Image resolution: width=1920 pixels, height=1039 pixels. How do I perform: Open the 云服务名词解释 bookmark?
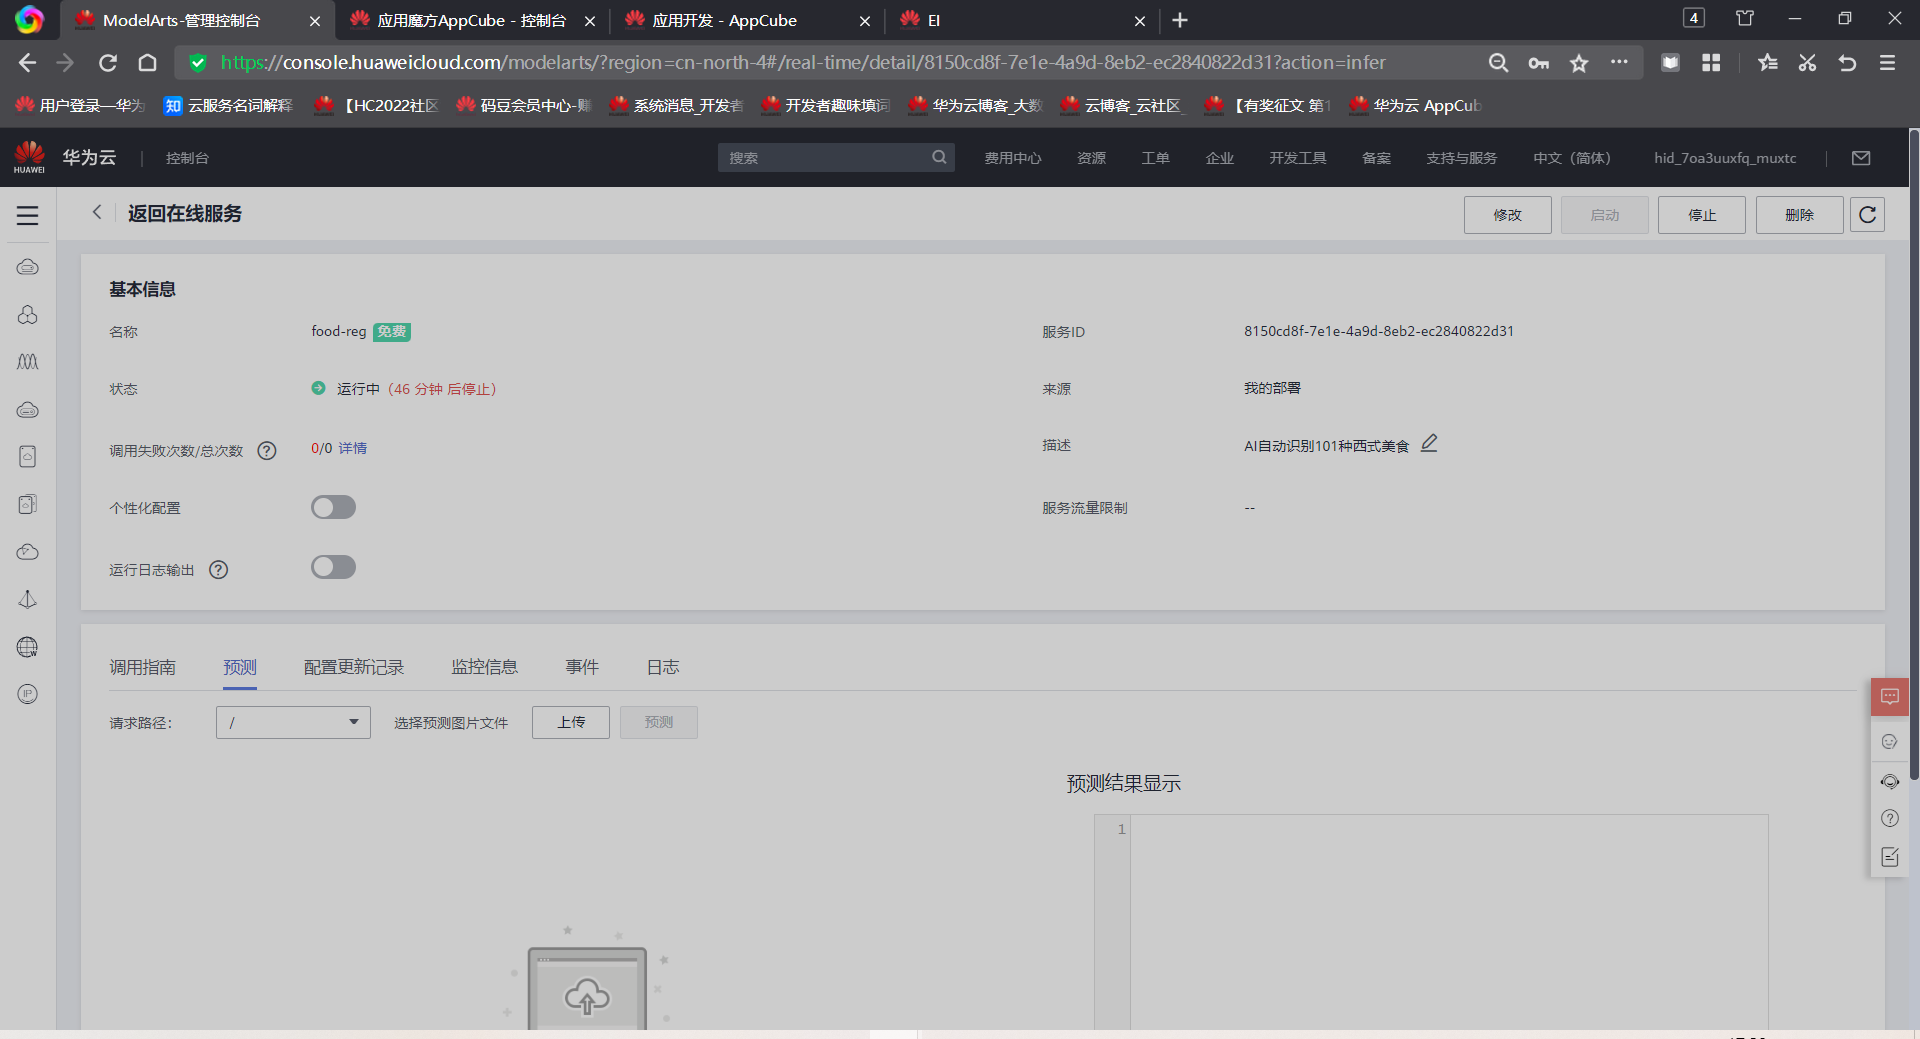pyautogui.click(x=229, y=105)
